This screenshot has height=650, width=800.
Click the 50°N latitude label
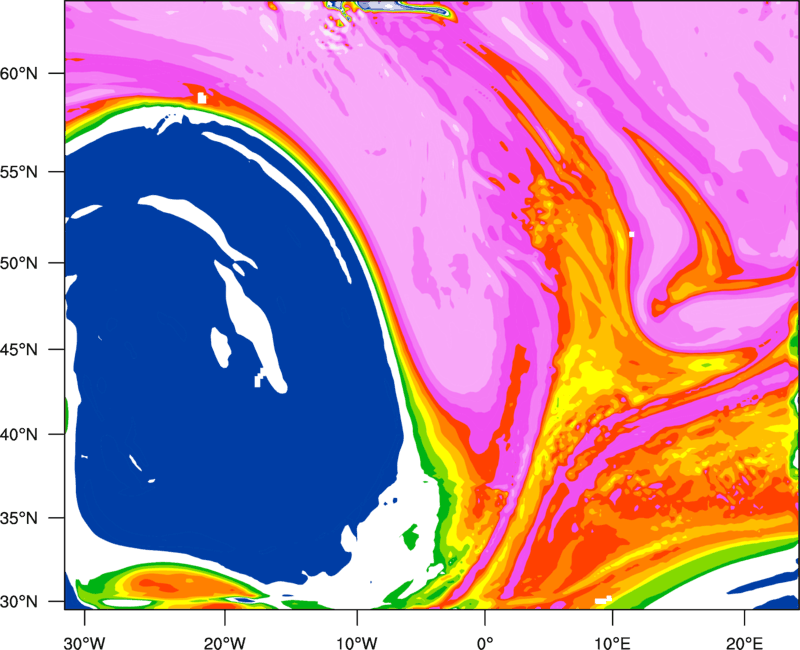(x=19, y=263)
